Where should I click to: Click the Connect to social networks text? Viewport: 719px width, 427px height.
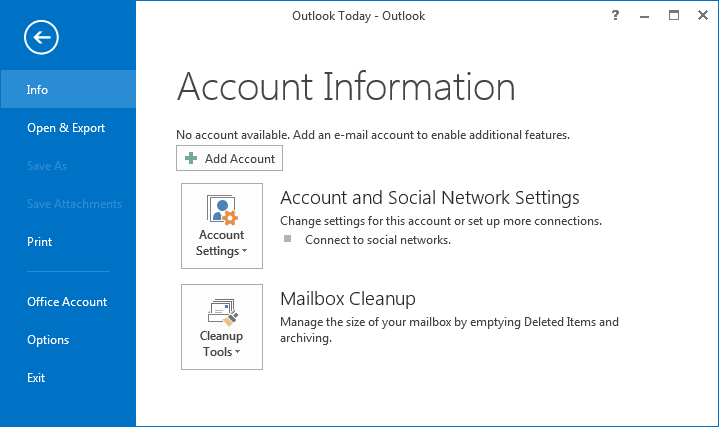(x=378, y=240)
